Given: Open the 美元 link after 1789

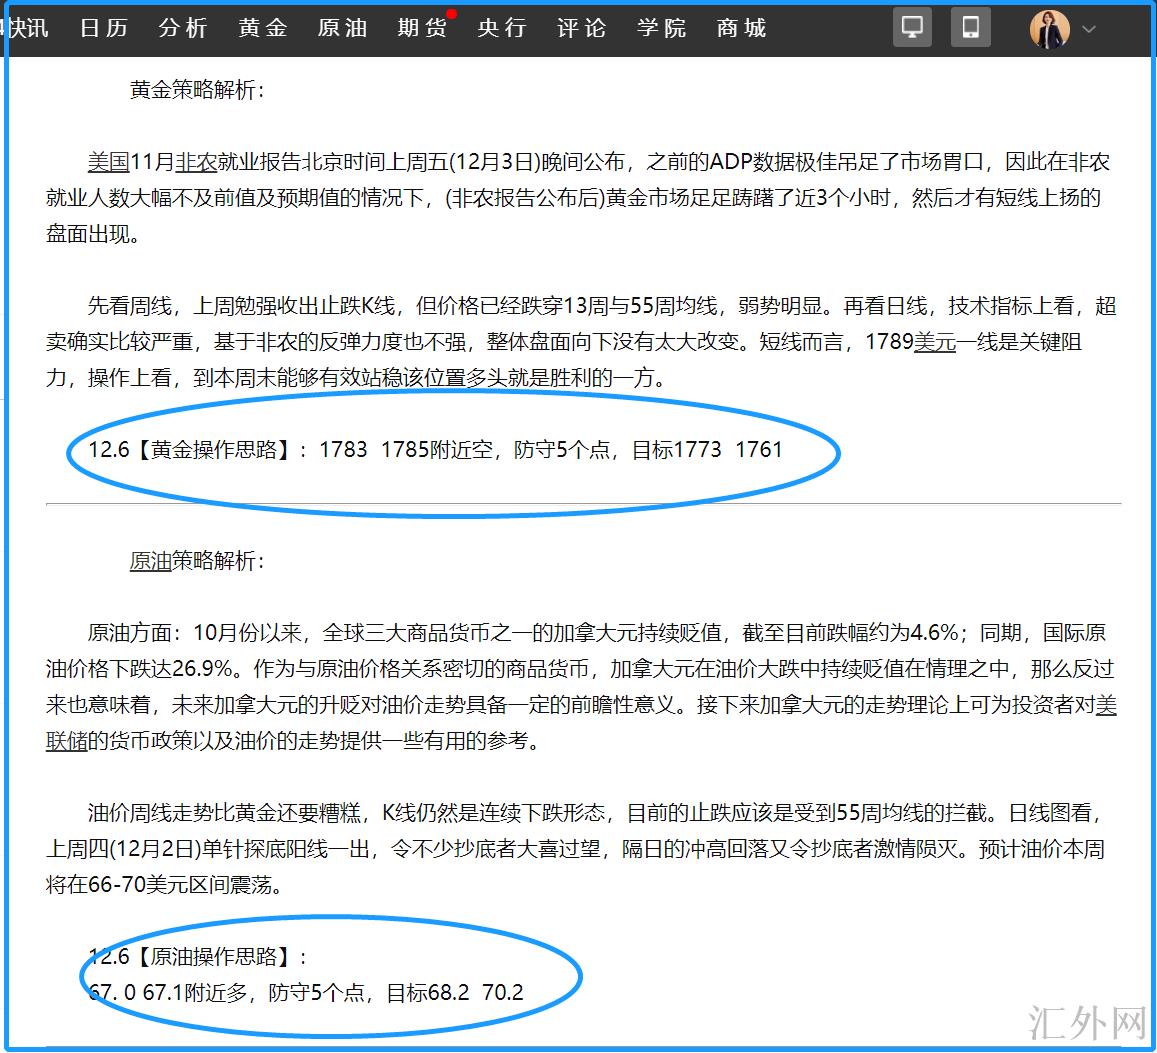Looking at the screenshot, I should click(x=935, y=342).
